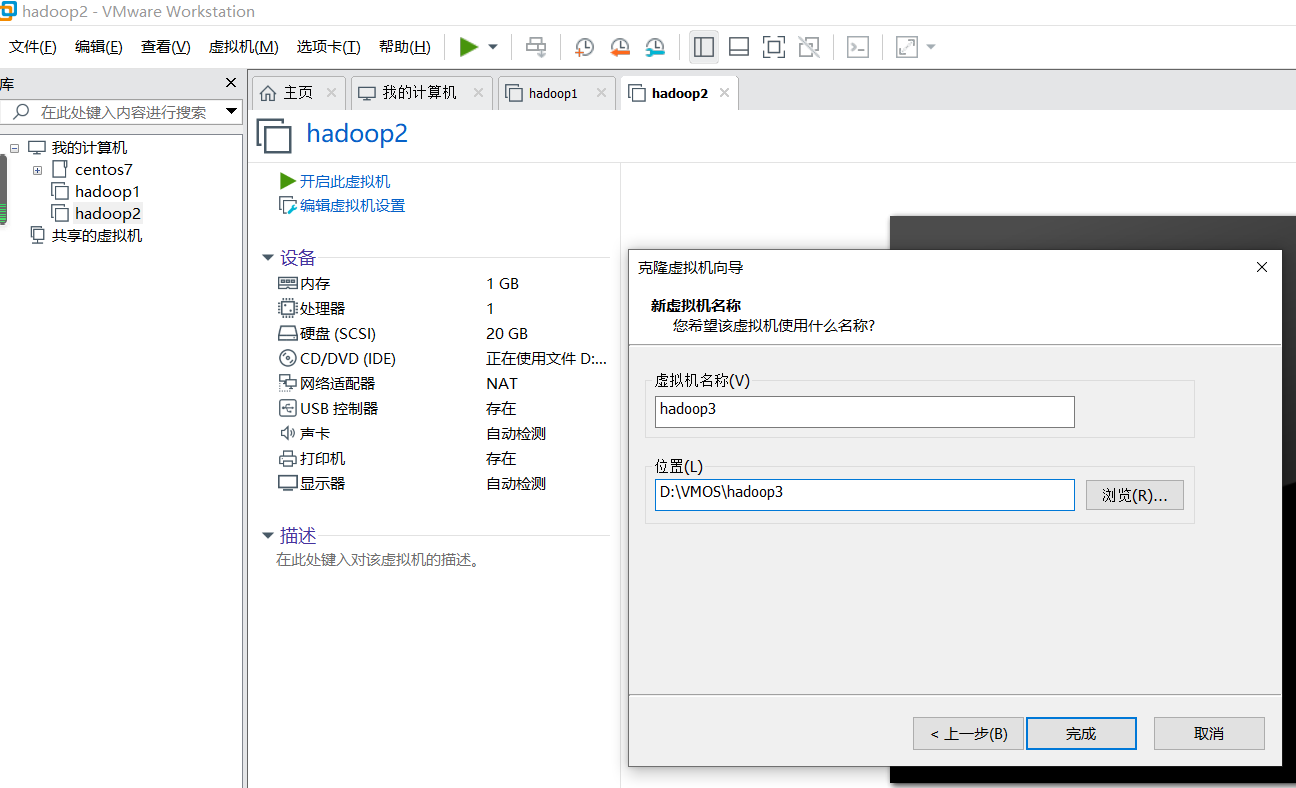Click the send Ctrl+Alt+Del toolbar icon
This screenshot has width=1296, height=788.
(536, 47)
